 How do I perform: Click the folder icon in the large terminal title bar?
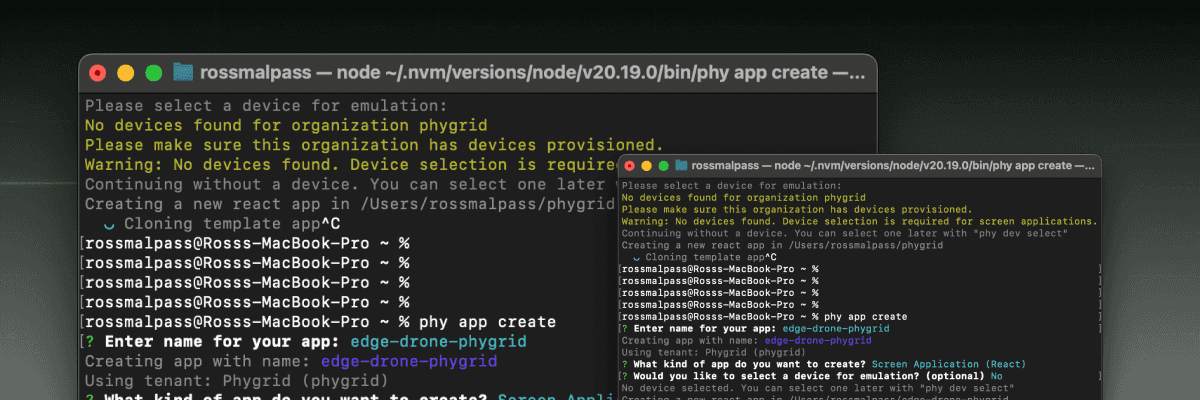[183, 72]
